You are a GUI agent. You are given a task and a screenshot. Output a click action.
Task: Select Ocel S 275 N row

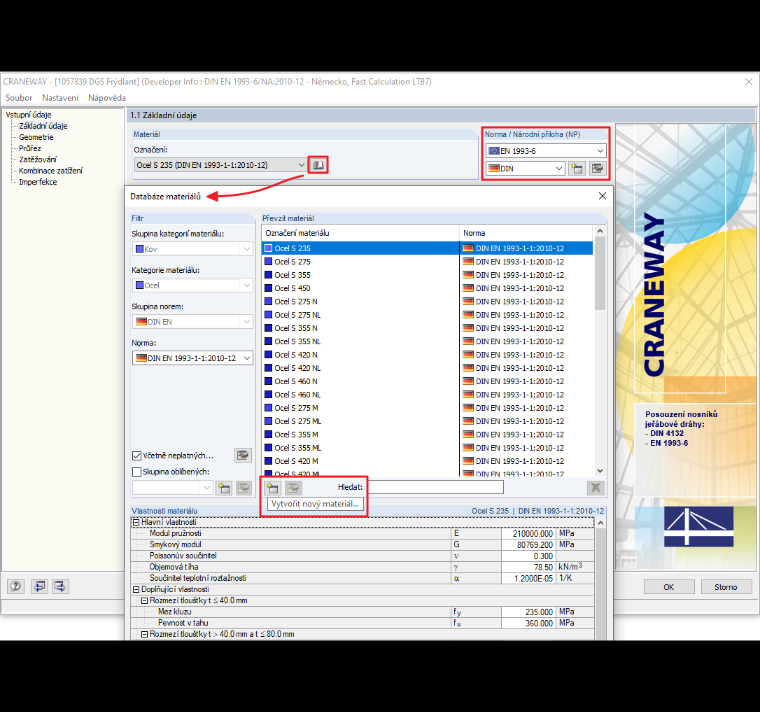[428, 301]
